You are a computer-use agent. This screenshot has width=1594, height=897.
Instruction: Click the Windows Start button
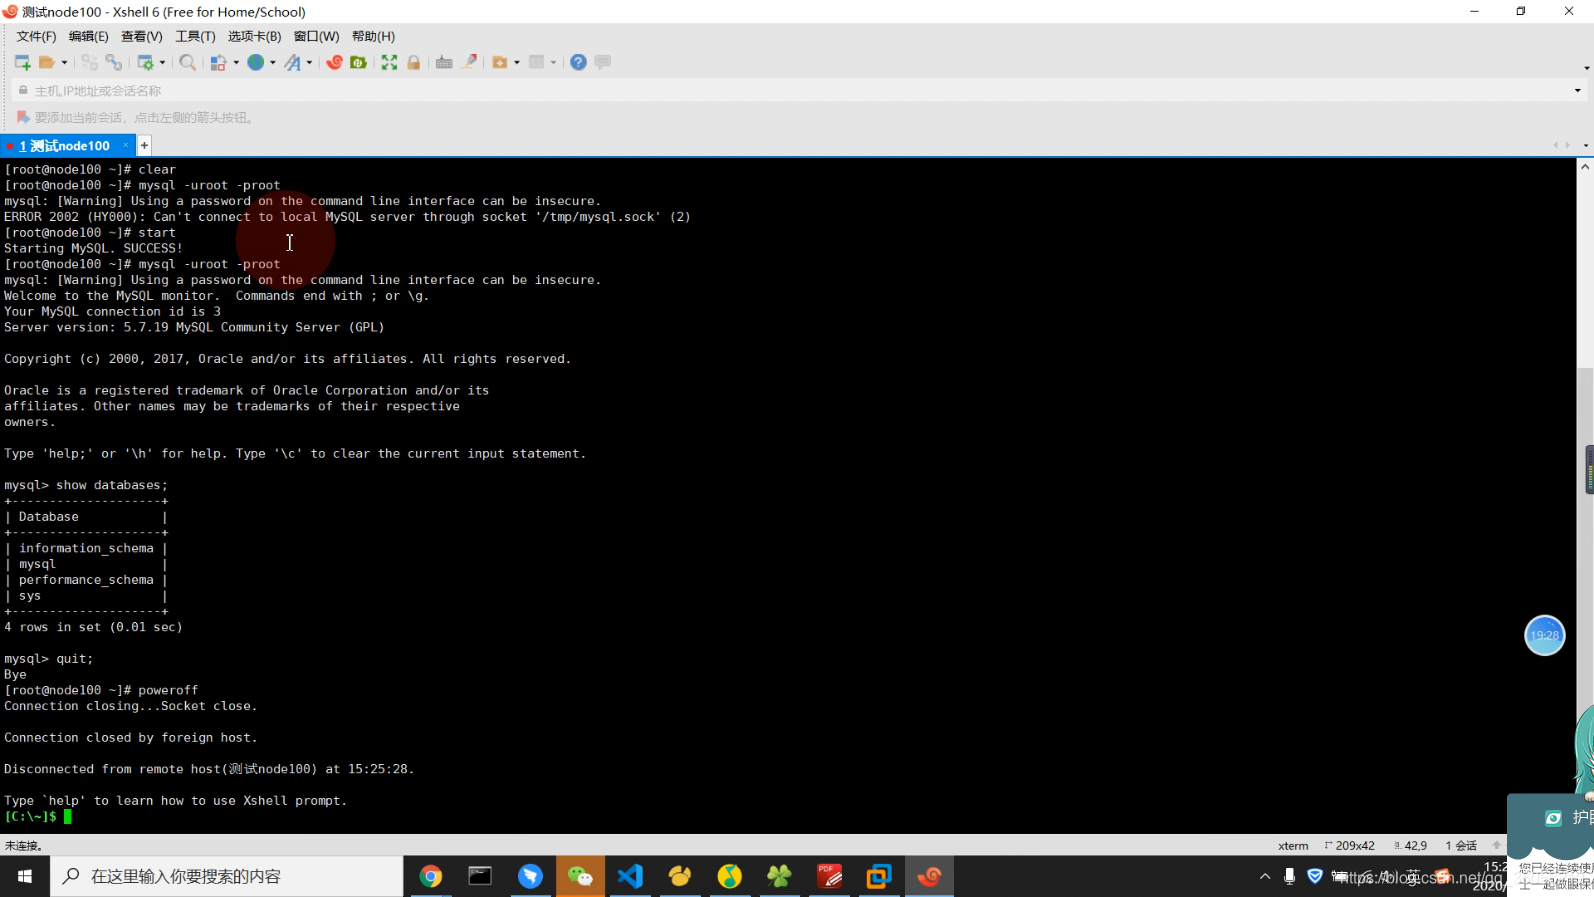(x=25, y=876)
